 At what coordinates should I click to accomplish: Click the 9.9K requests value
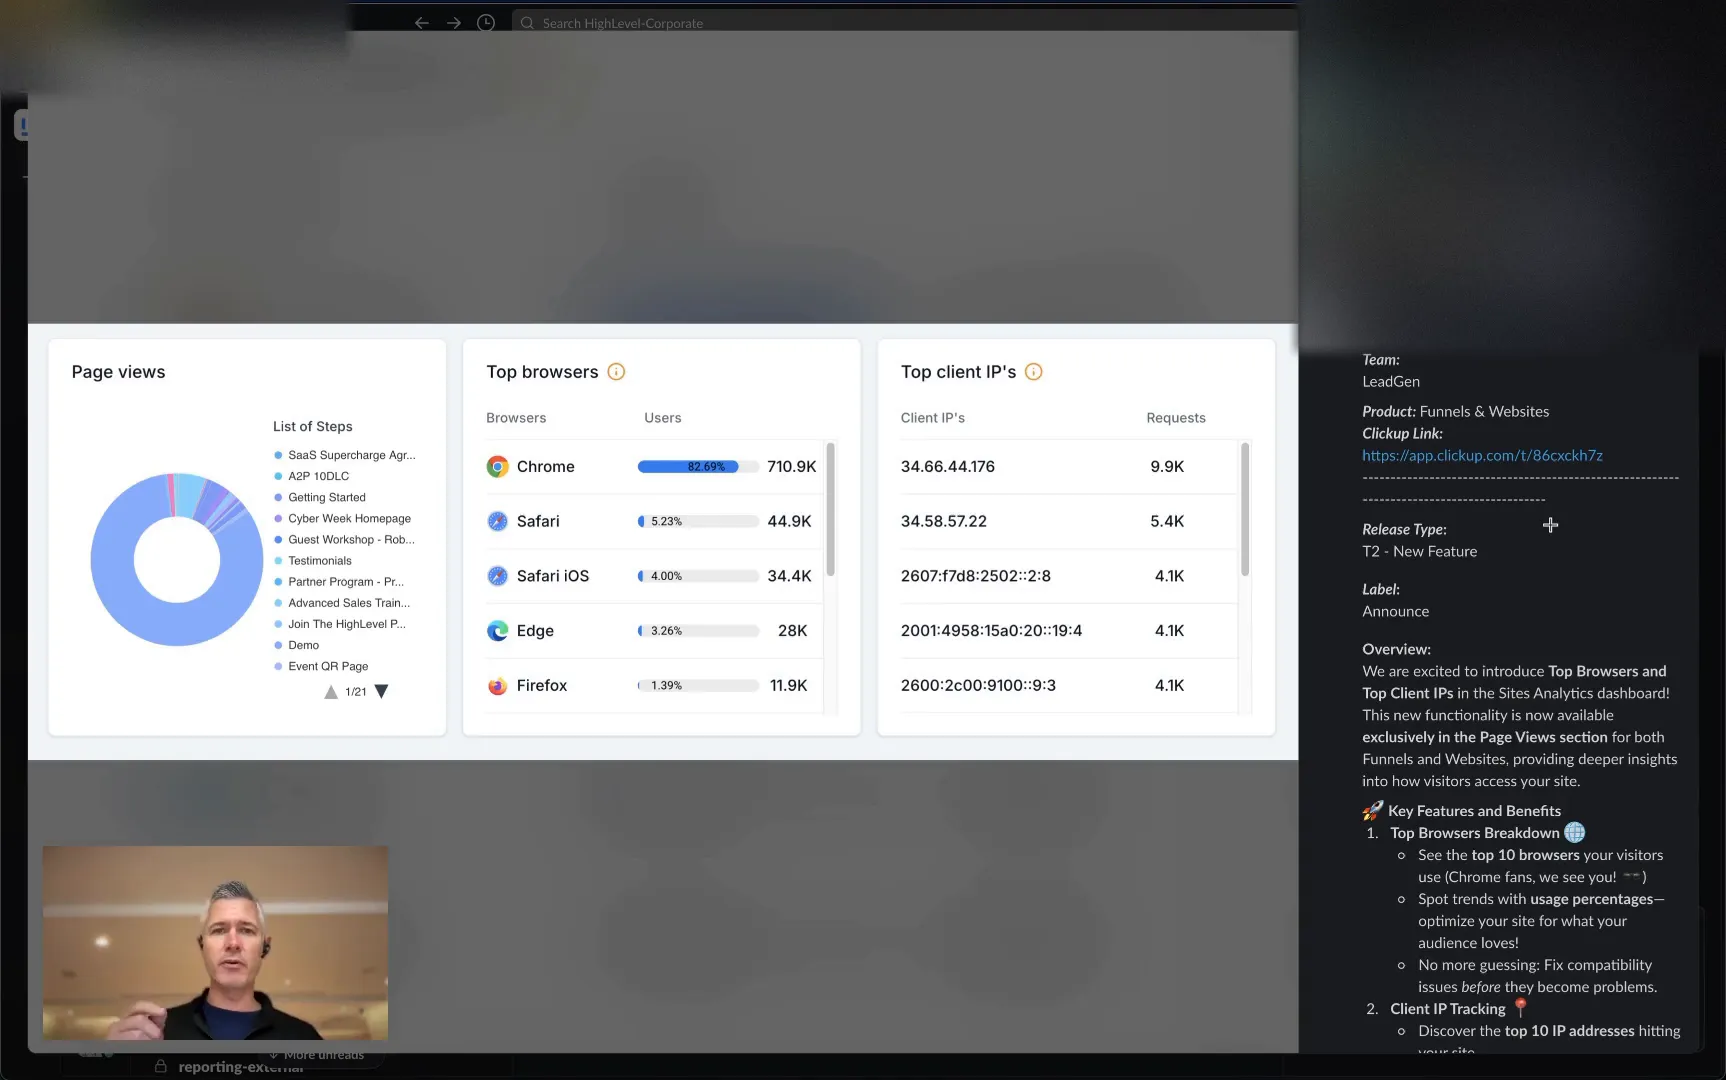[x=1167, y=466]
